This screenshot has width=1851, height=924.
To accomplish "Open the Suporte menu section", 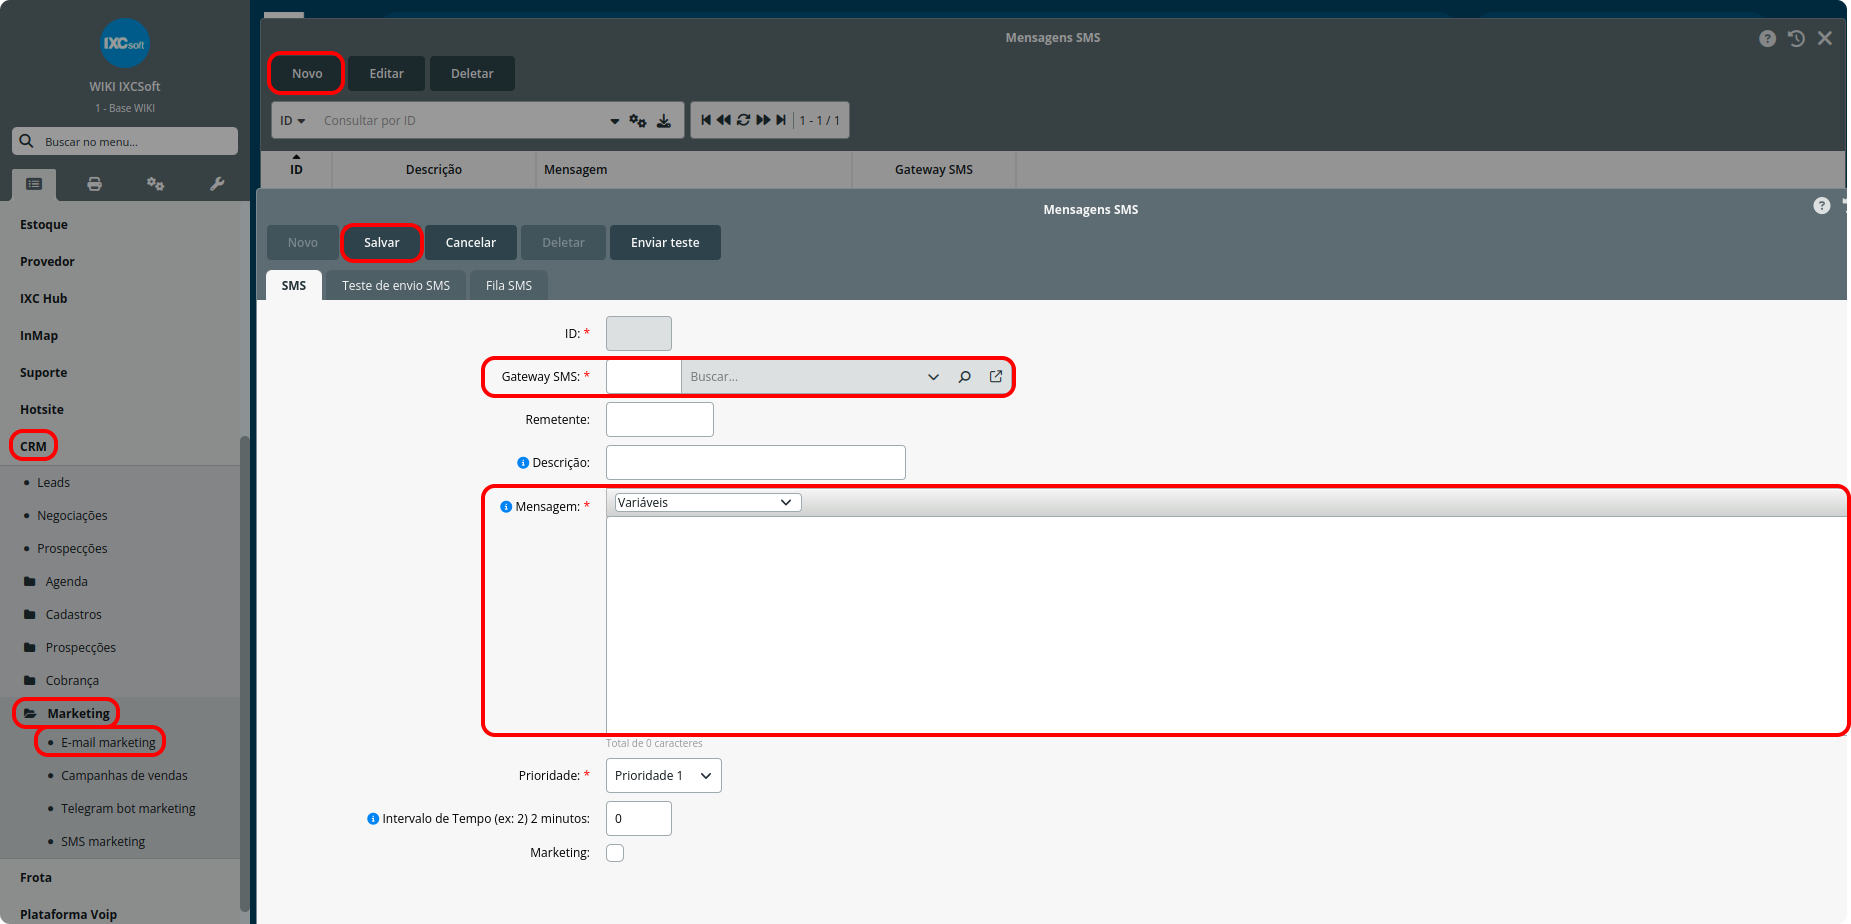I will click(44, 373).
